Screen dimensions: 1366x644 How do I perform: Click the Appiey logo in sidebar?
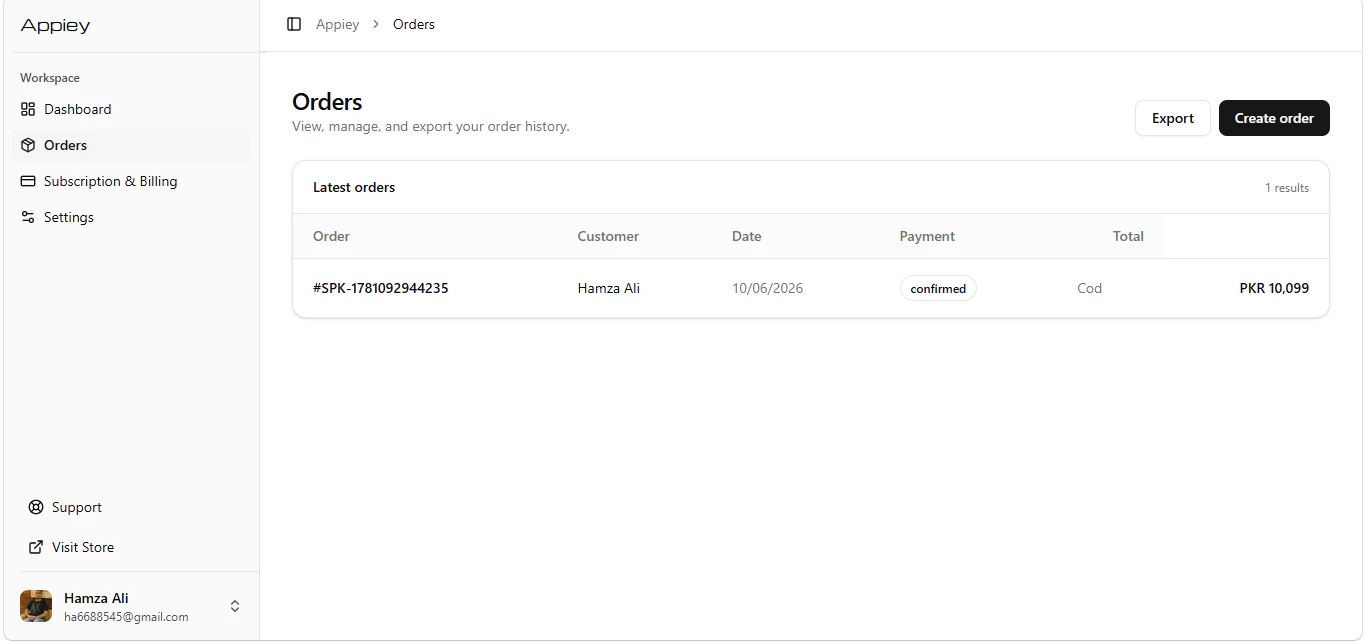[55, 26]
